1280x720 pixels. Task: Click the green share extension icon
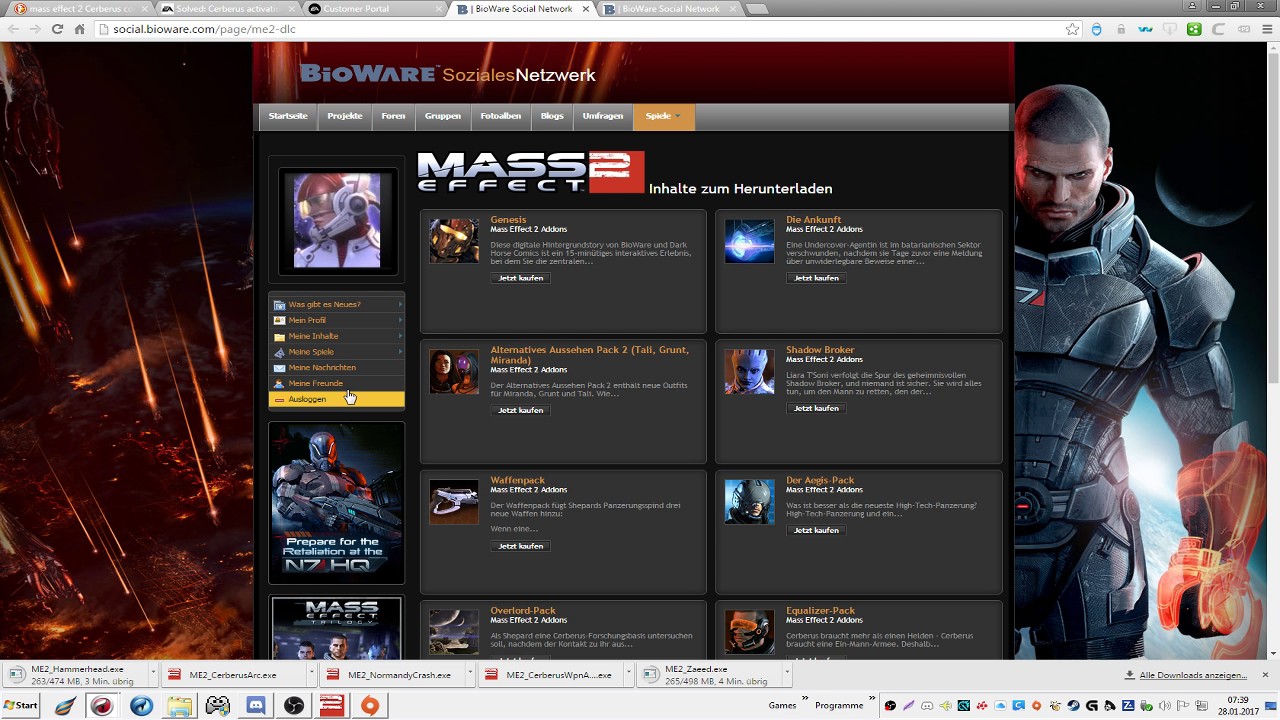tap(1194, 29)
